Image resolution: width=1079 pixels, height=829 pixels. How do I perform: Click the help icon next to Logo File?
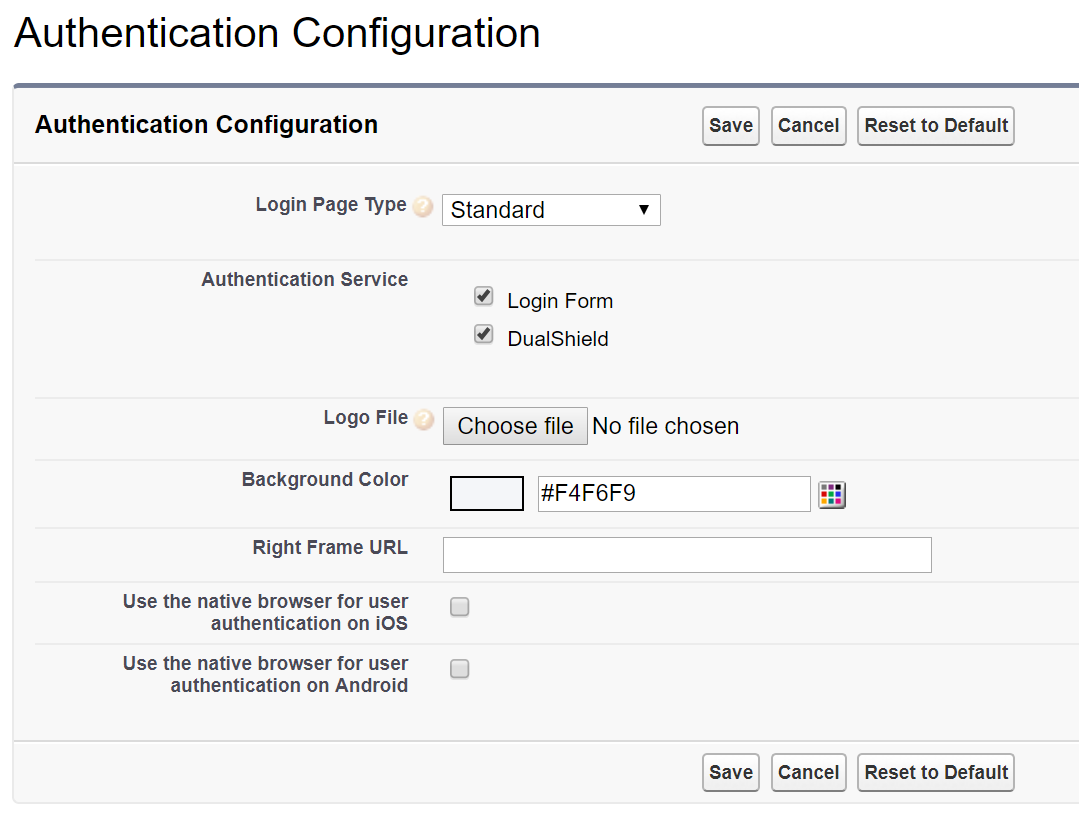pyautogui.click(x=424, y=420)
